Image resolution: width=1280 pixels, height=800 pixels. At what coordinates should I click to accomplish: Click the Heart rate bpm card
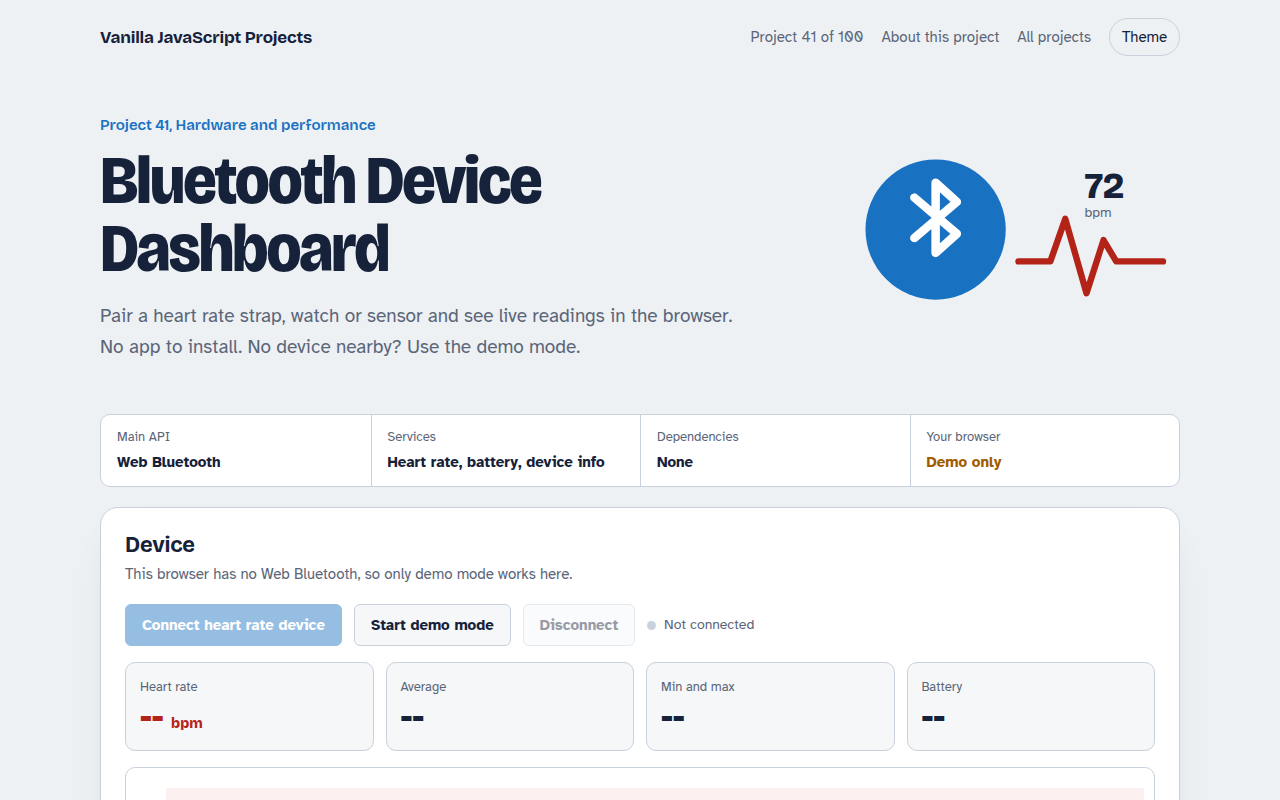tap(249, 706)
